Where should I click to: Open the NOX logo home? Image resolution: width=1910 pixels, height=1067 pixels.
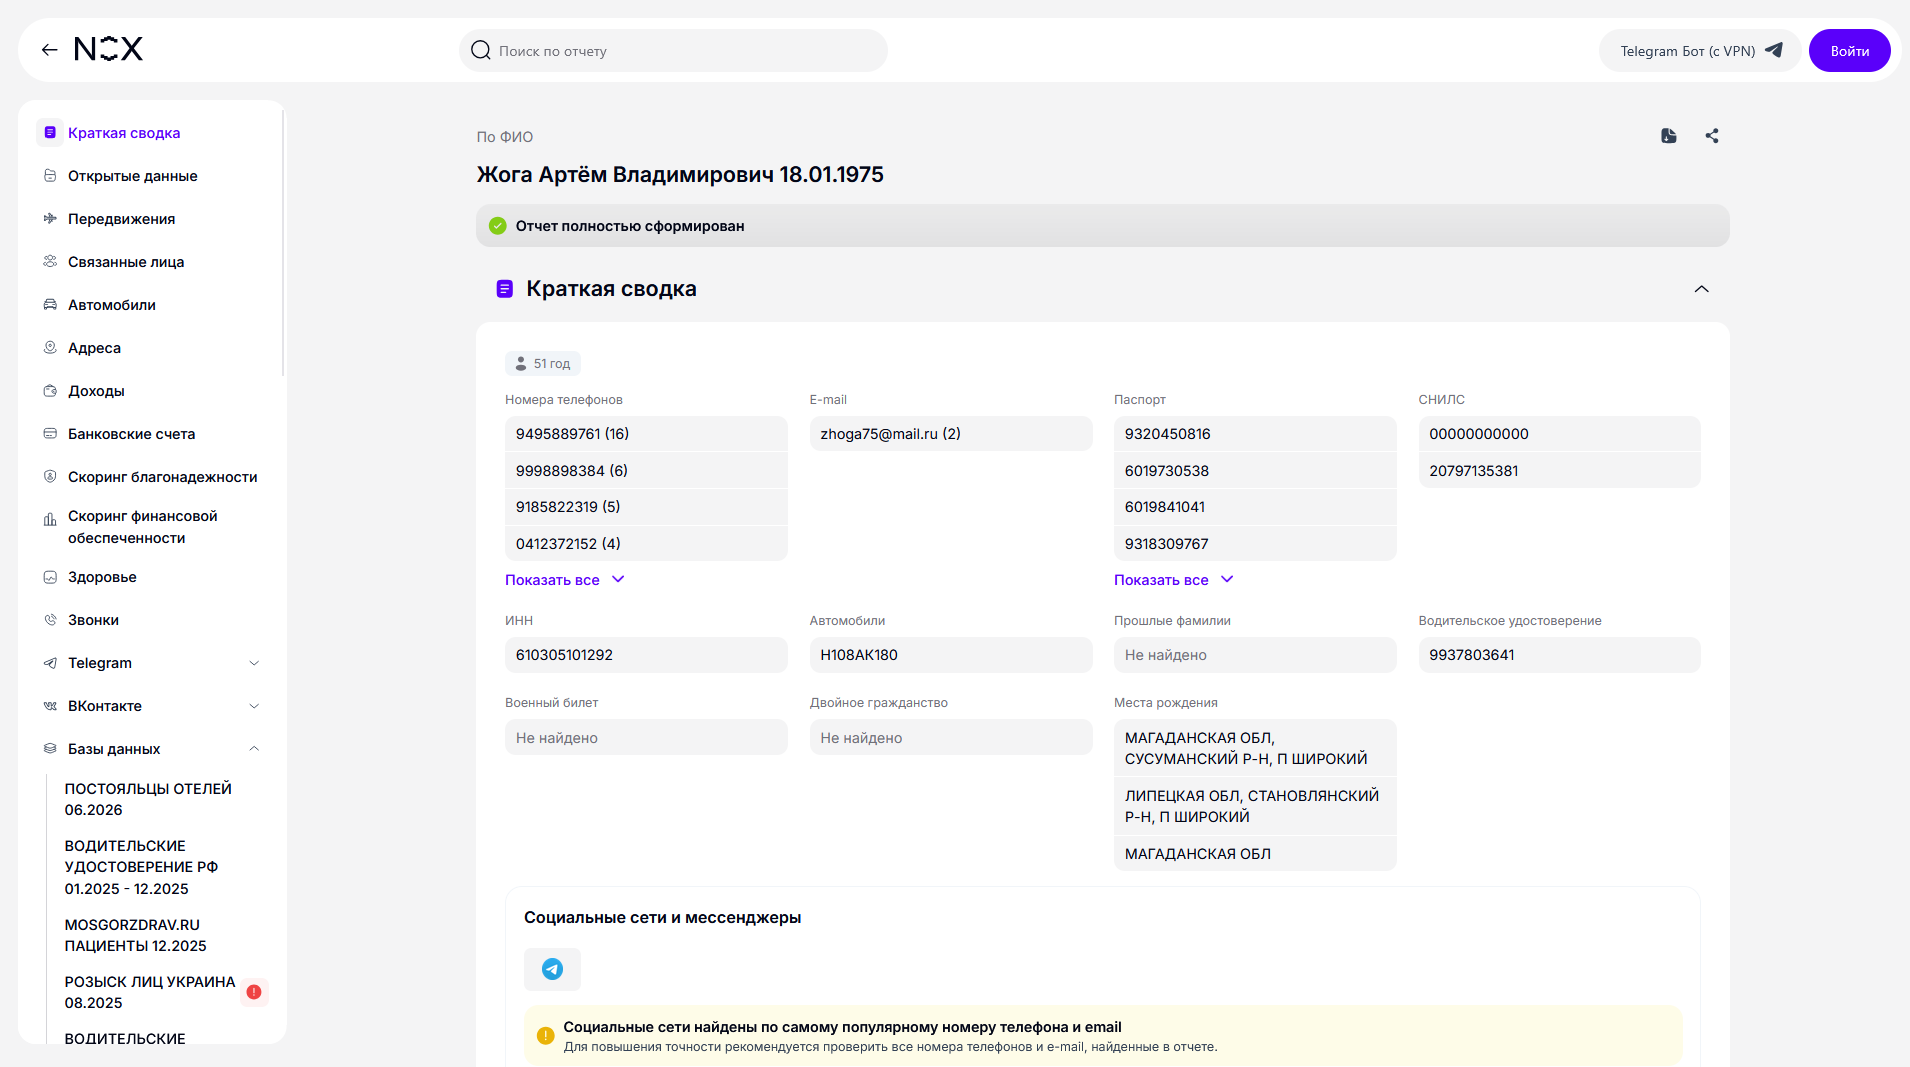point(109,49)
